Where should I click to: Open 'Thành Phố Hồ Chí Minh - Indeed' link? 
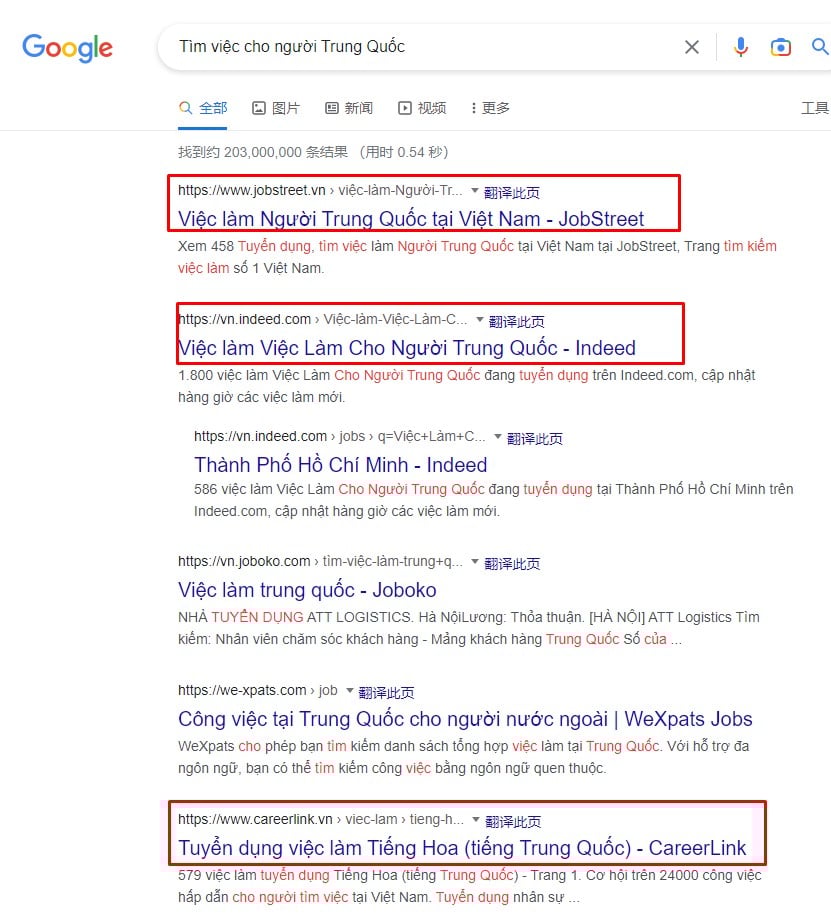(341, 465)
